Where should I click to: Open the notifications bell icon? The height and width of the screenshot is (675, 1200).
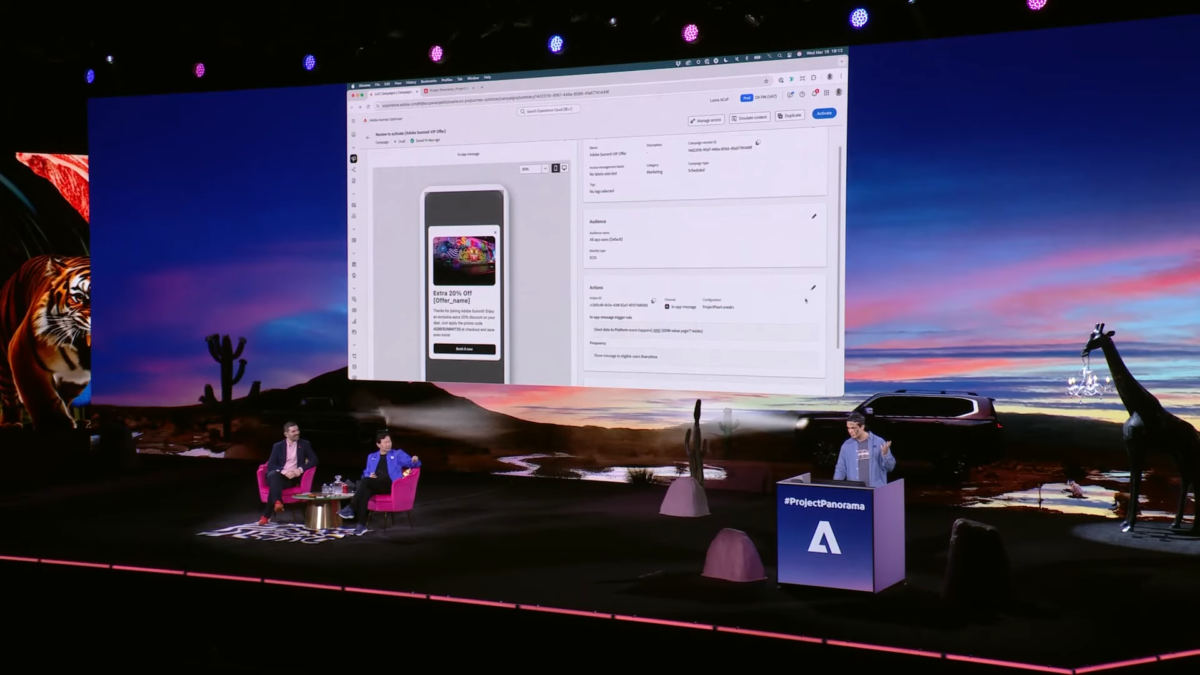point(812,94)
